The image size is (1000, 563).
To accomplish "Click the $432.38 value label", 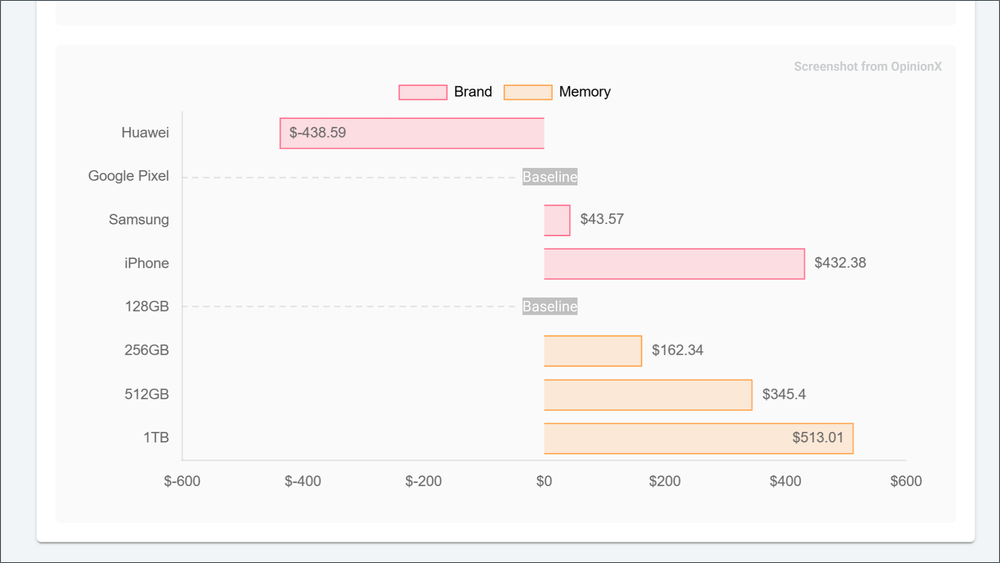I will 840,263.
